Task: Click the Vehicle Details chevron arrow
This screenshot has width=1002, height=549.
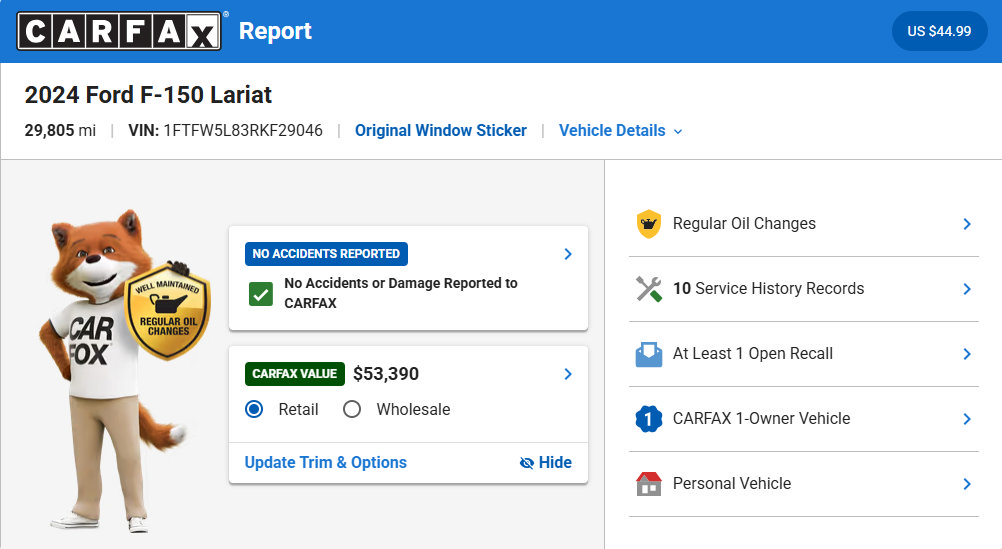Action: click(678, 132)
